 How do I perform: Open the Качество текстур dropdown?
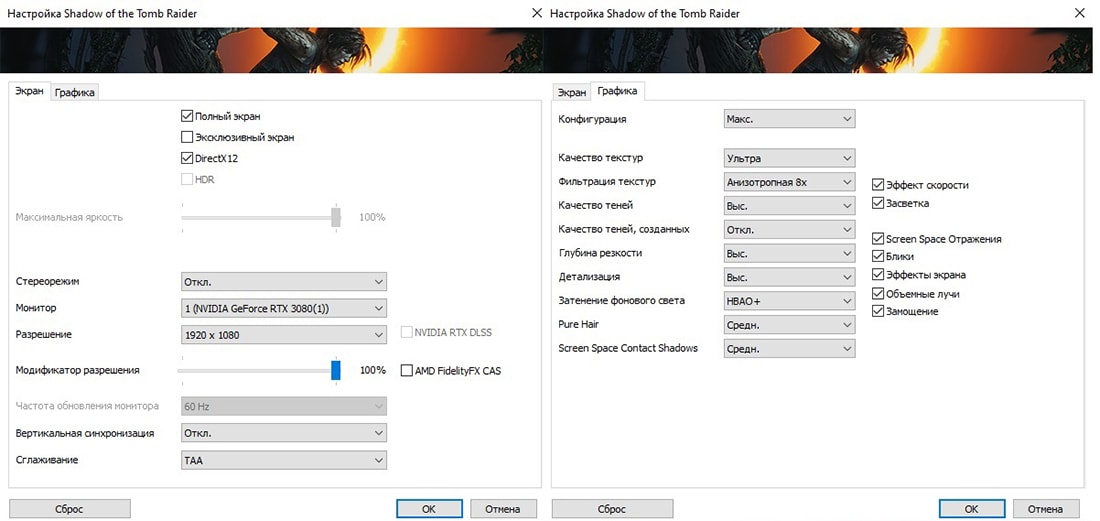[x=789, y=158]
